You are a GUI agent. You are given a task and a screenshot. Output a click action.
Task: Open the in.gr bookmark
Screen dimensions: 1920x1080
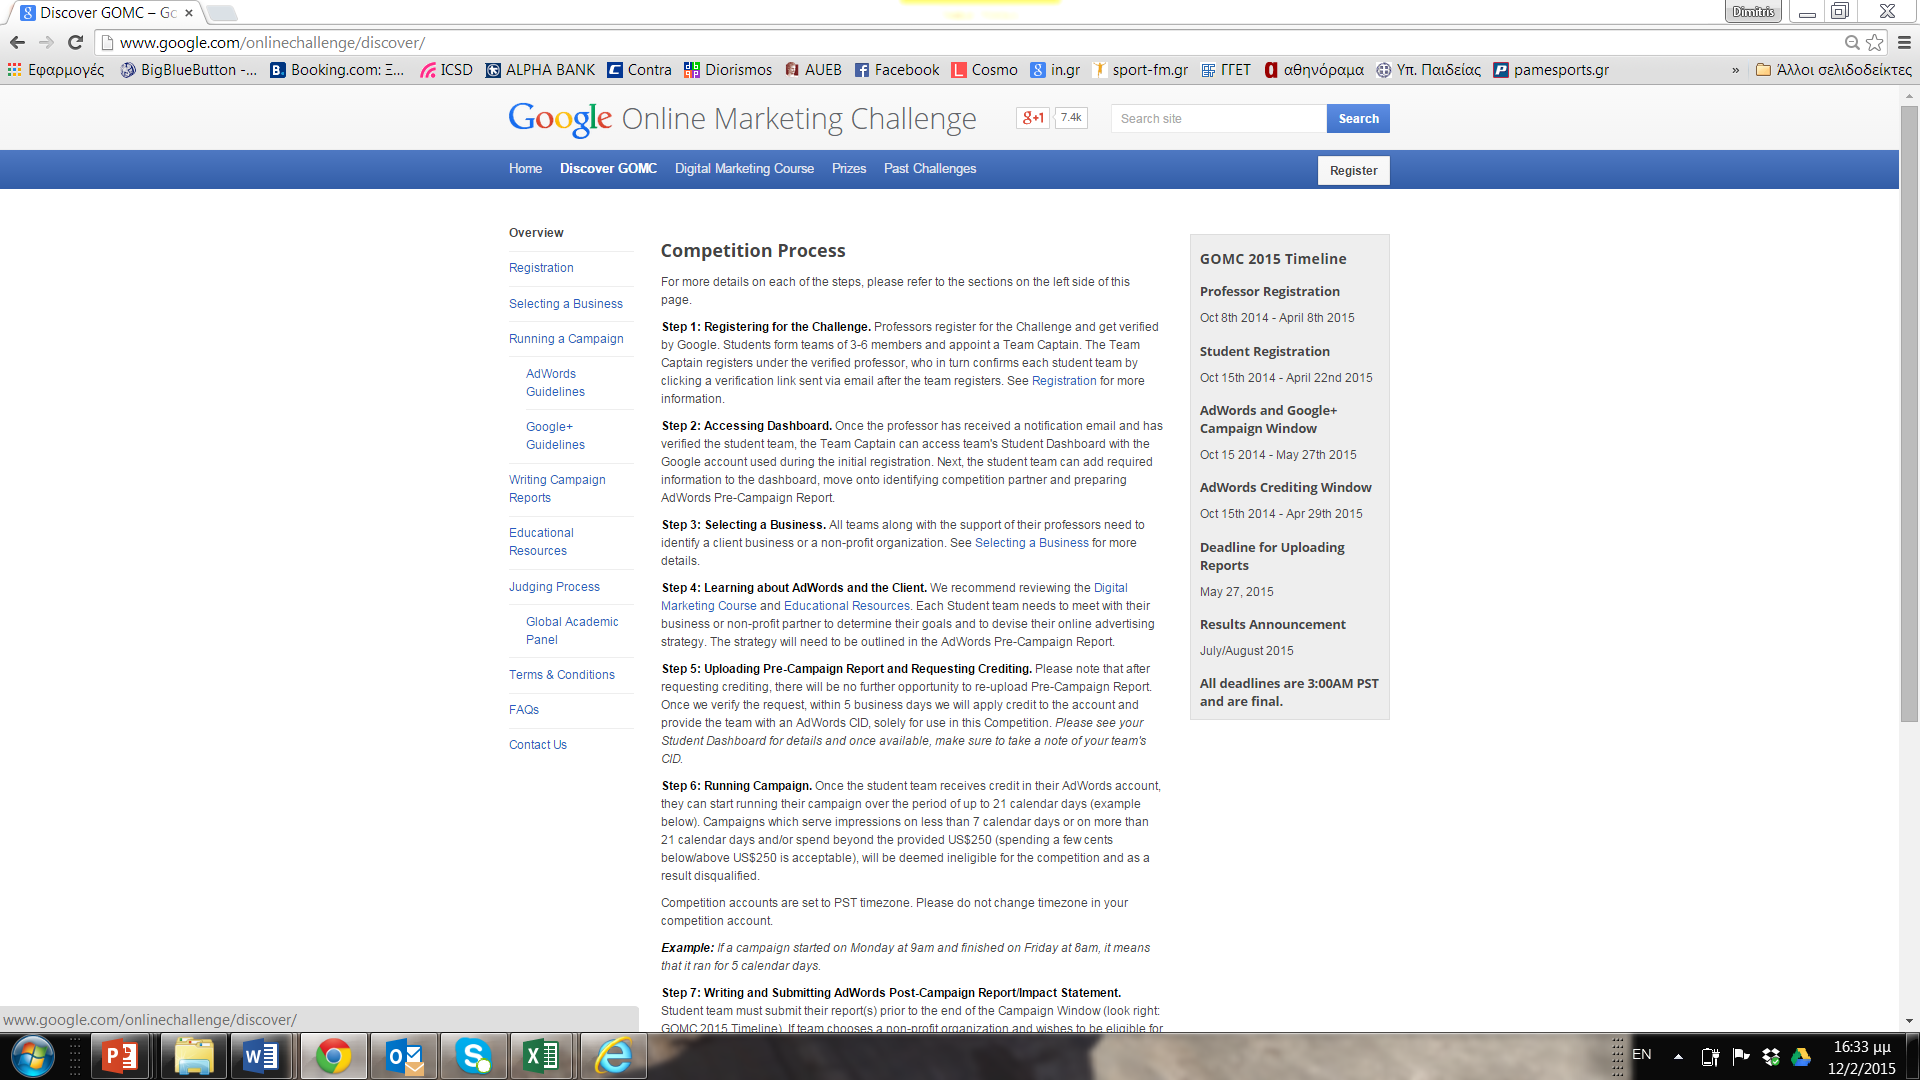click(x=1055, y=70)
